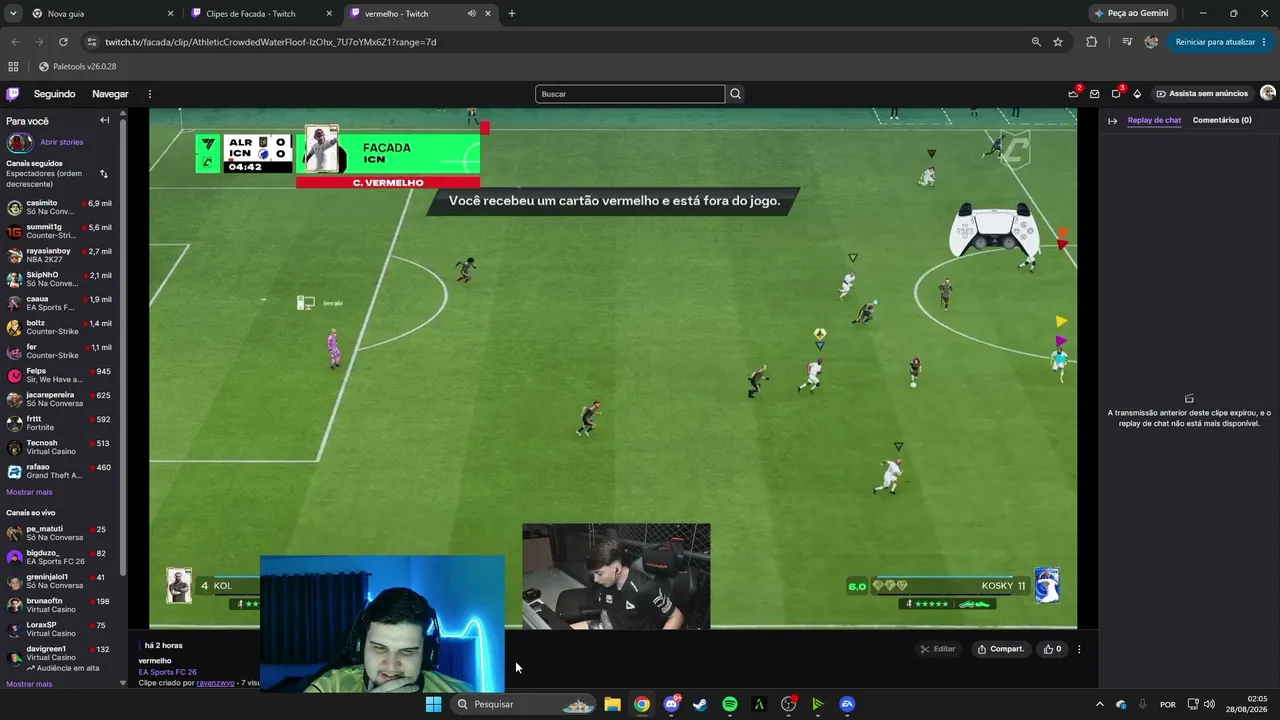
Task: Click the Get Bits diamond icon
Action: pyautogui.click(x=1137, y=94)
